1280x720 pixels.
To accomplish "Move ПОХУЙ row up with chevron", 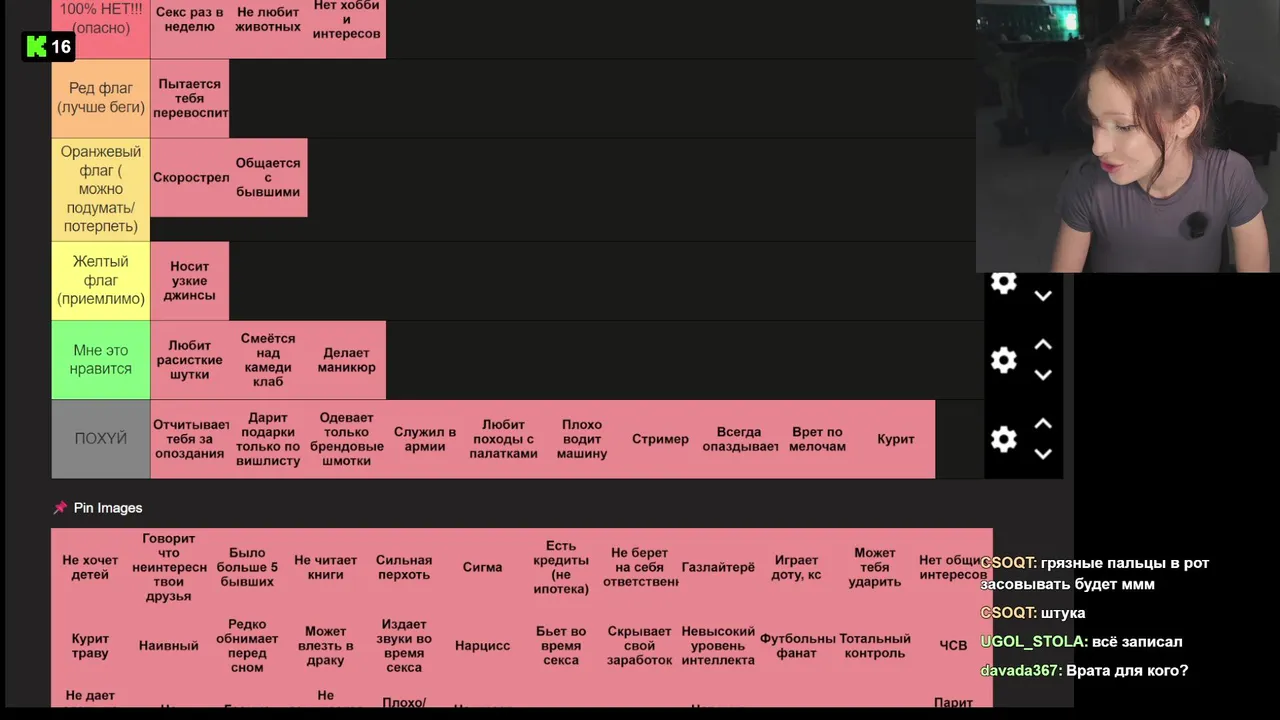I will click(1042, 423).
